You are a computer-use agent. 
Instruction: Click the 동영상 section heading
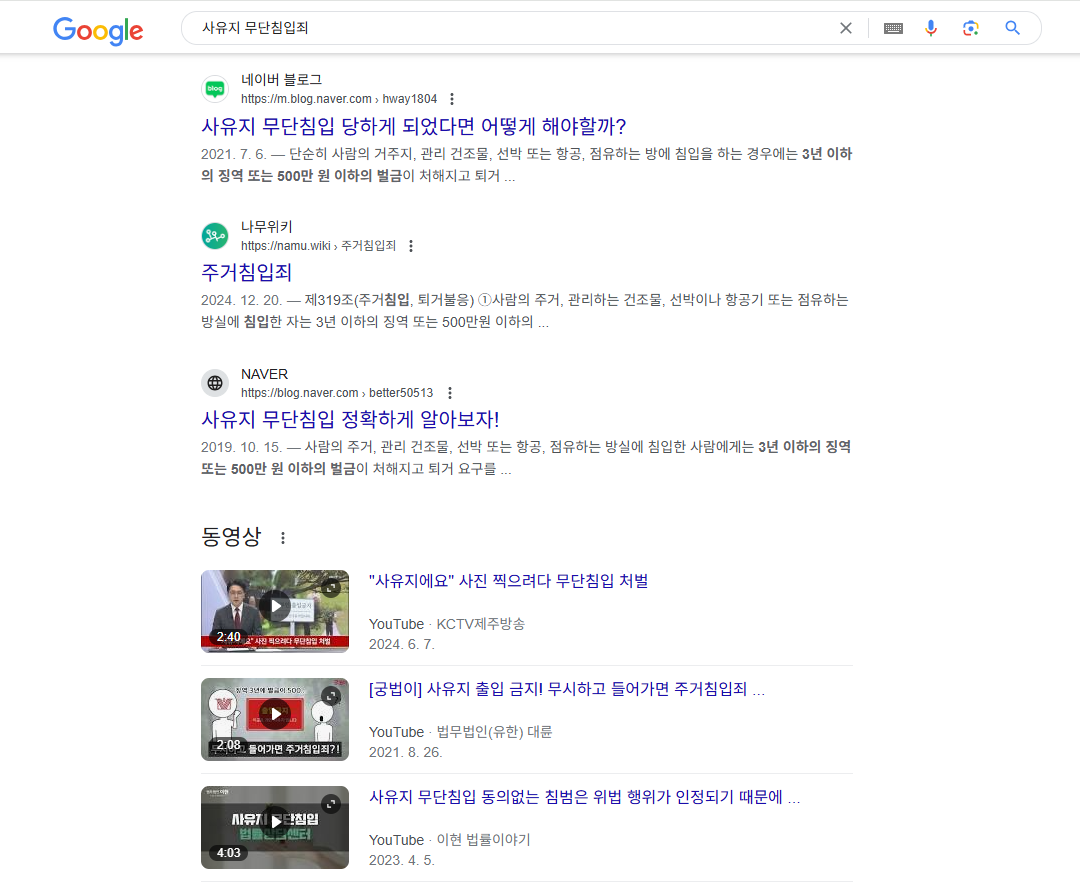(231, 537)
